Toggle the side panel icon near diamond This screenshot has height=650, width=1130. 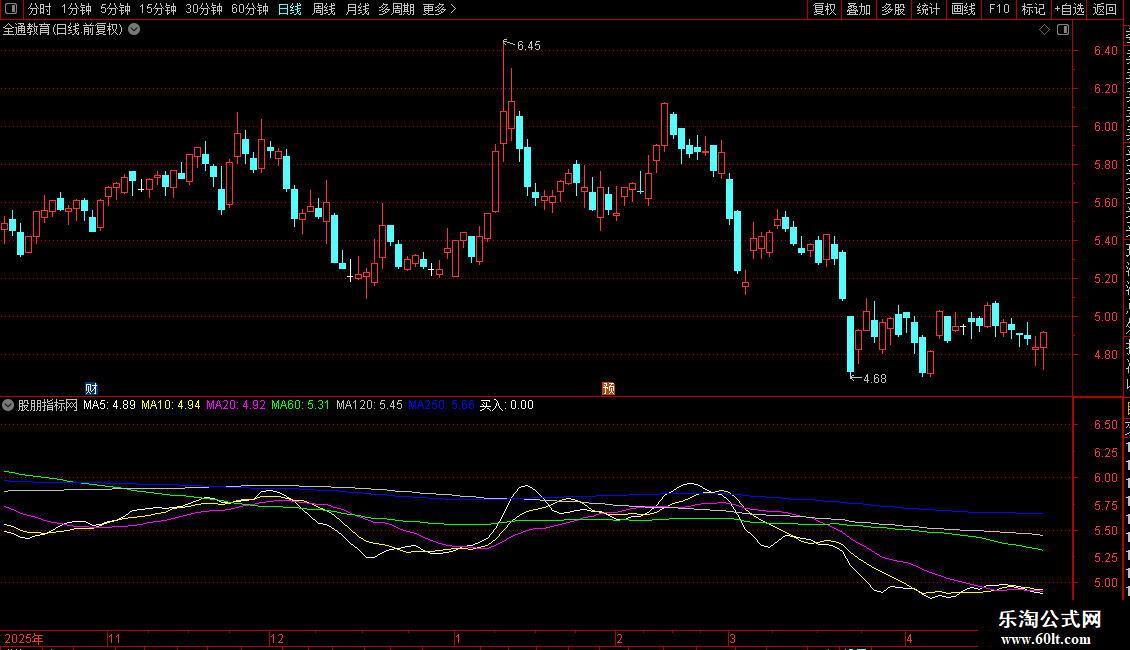[1063, 30]
